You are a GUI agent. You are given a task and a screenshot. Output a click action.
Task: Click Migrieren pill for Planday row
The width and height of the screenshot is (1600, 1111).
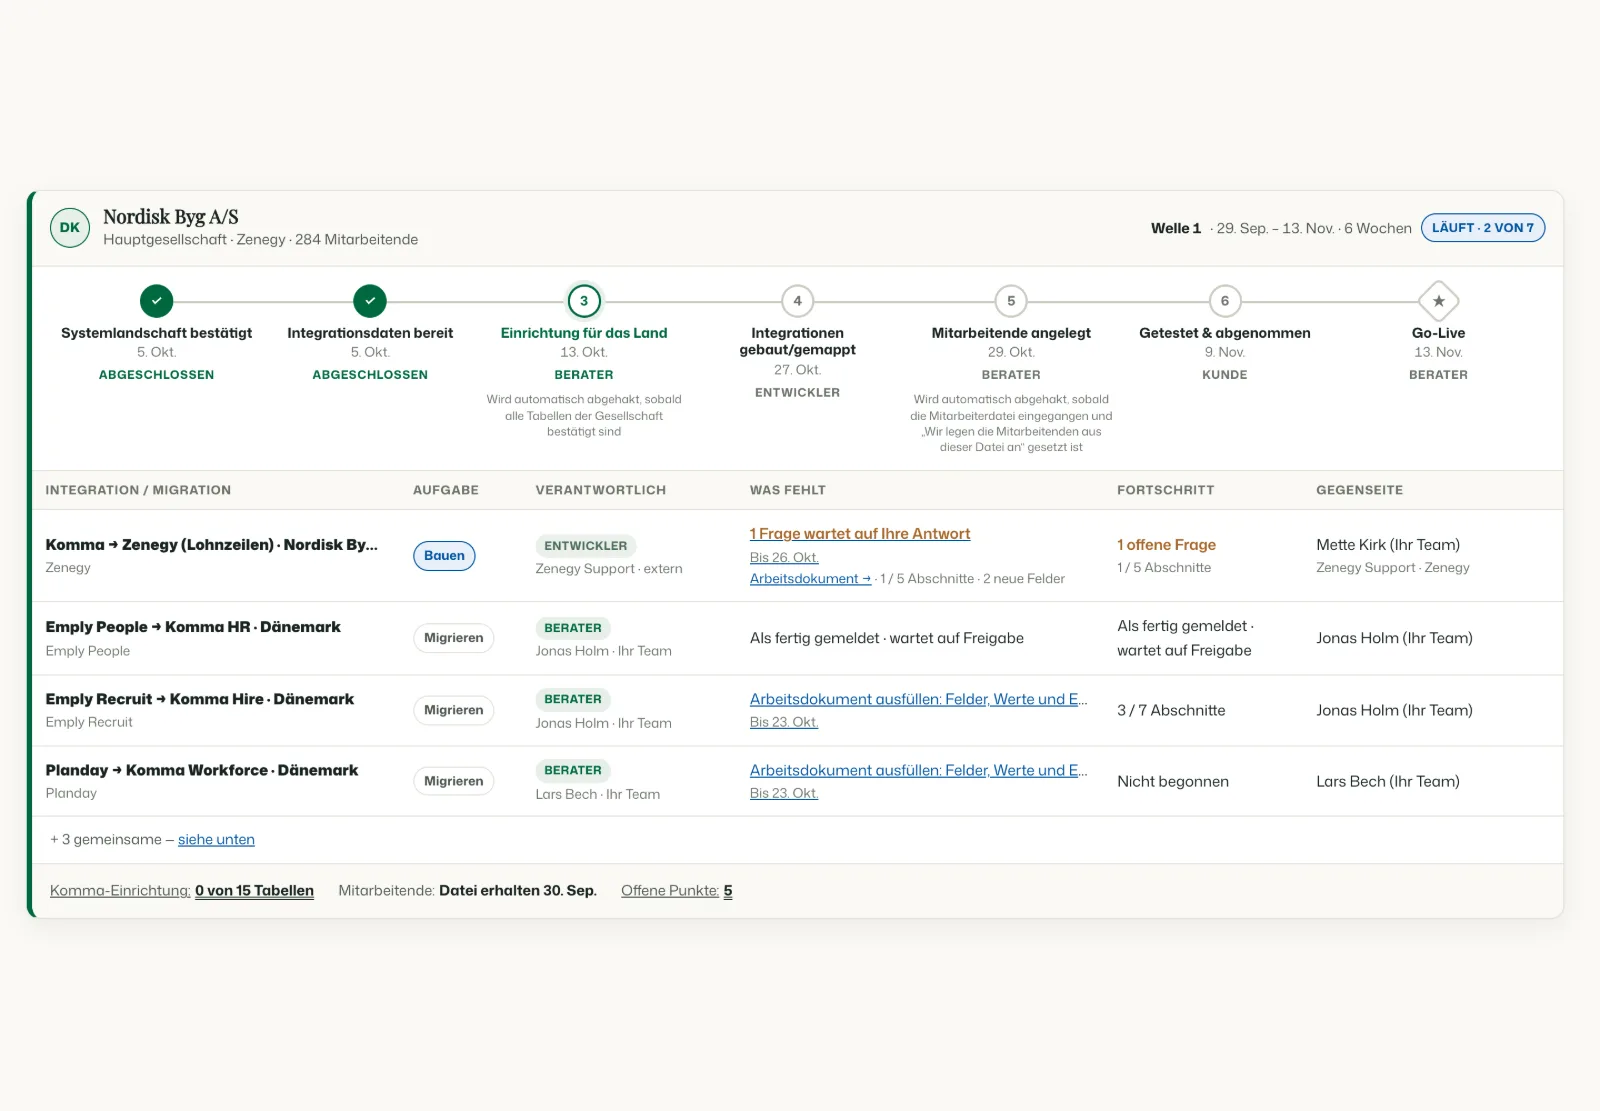click(453, 781)
